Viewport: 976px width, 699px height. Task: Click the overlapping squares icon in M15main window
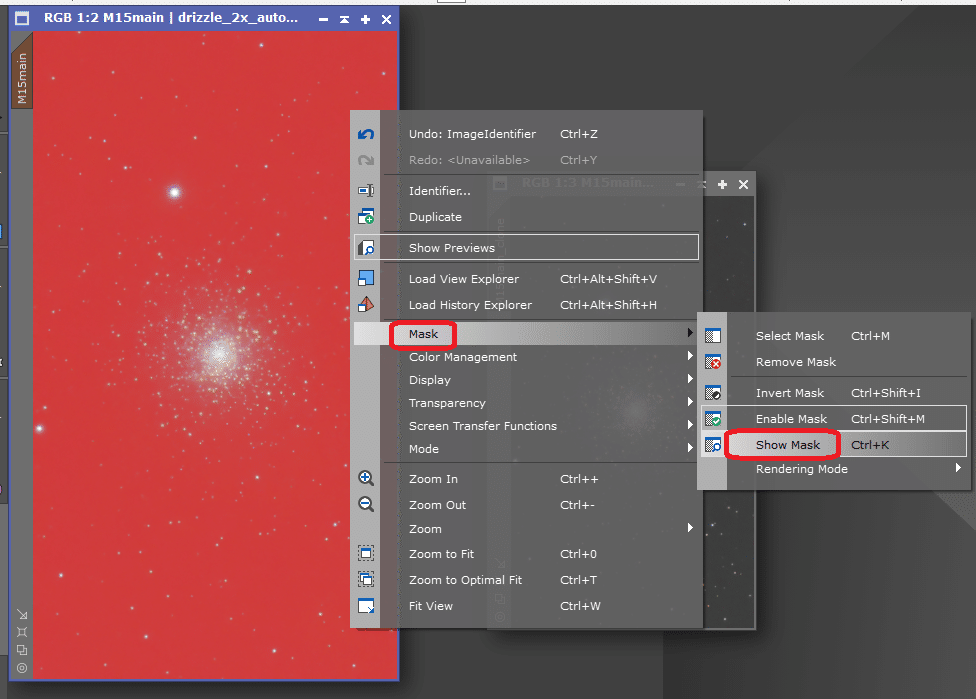(22, 650)
